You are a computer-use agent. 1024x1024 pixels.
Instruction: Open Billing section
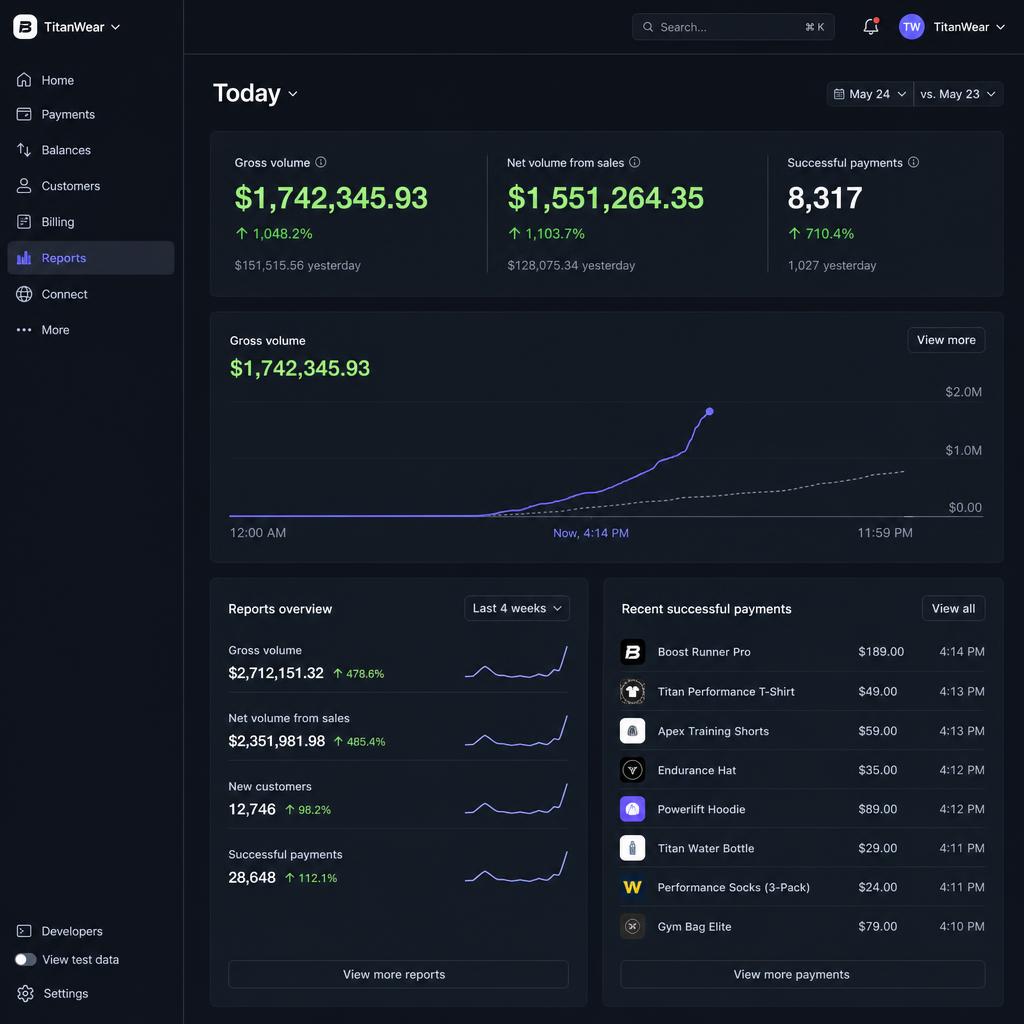click(91, 221)
